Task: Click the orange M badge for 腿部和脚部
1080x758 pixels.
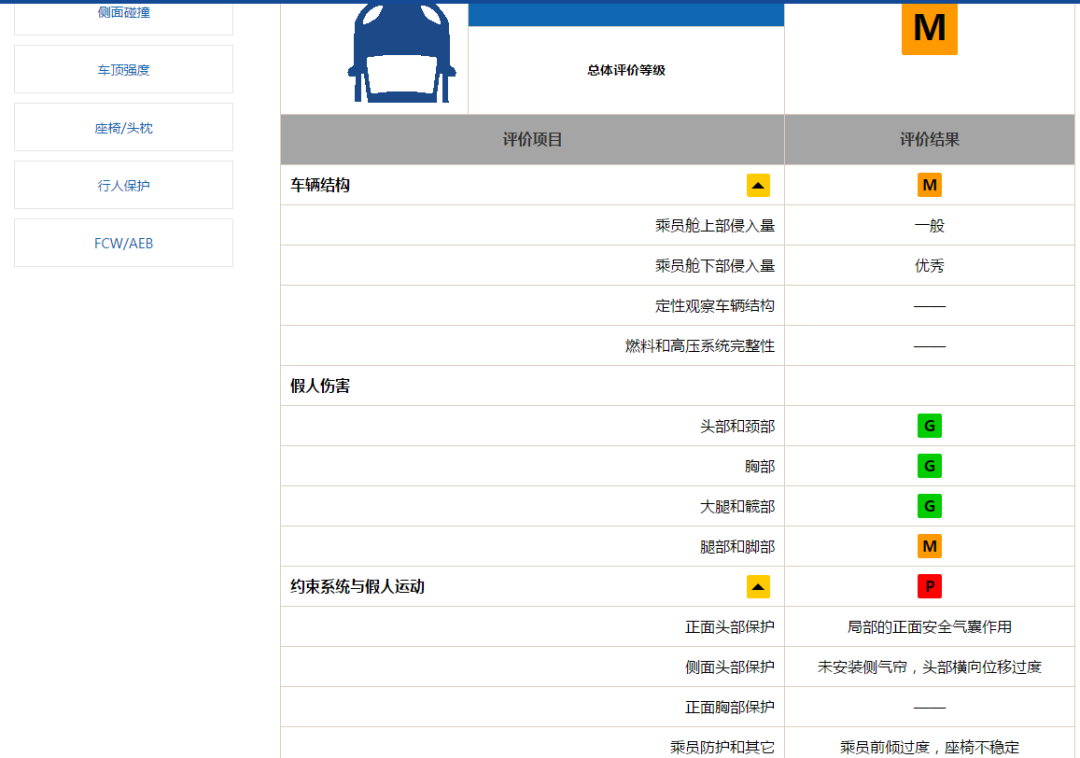Action: tap(929, 546)
